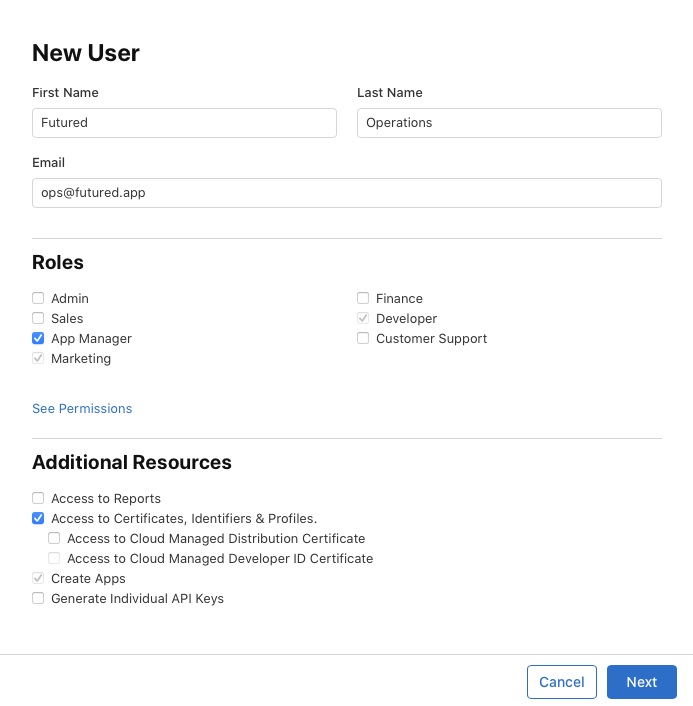Toggle the Developer role checkbox

click(x=363, y=318)
